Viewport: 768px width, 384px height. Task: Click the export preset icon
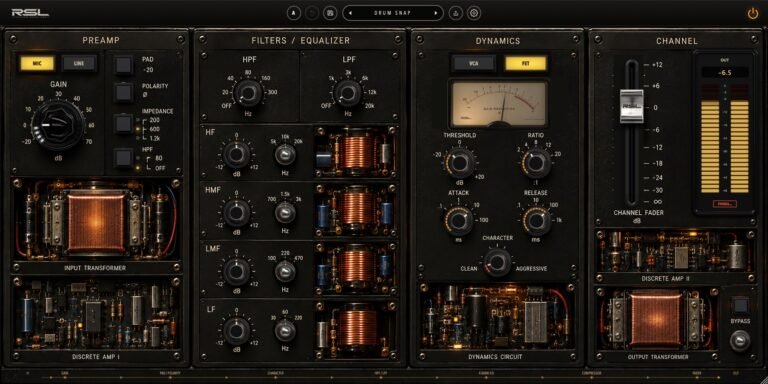[x=456, y=13]
